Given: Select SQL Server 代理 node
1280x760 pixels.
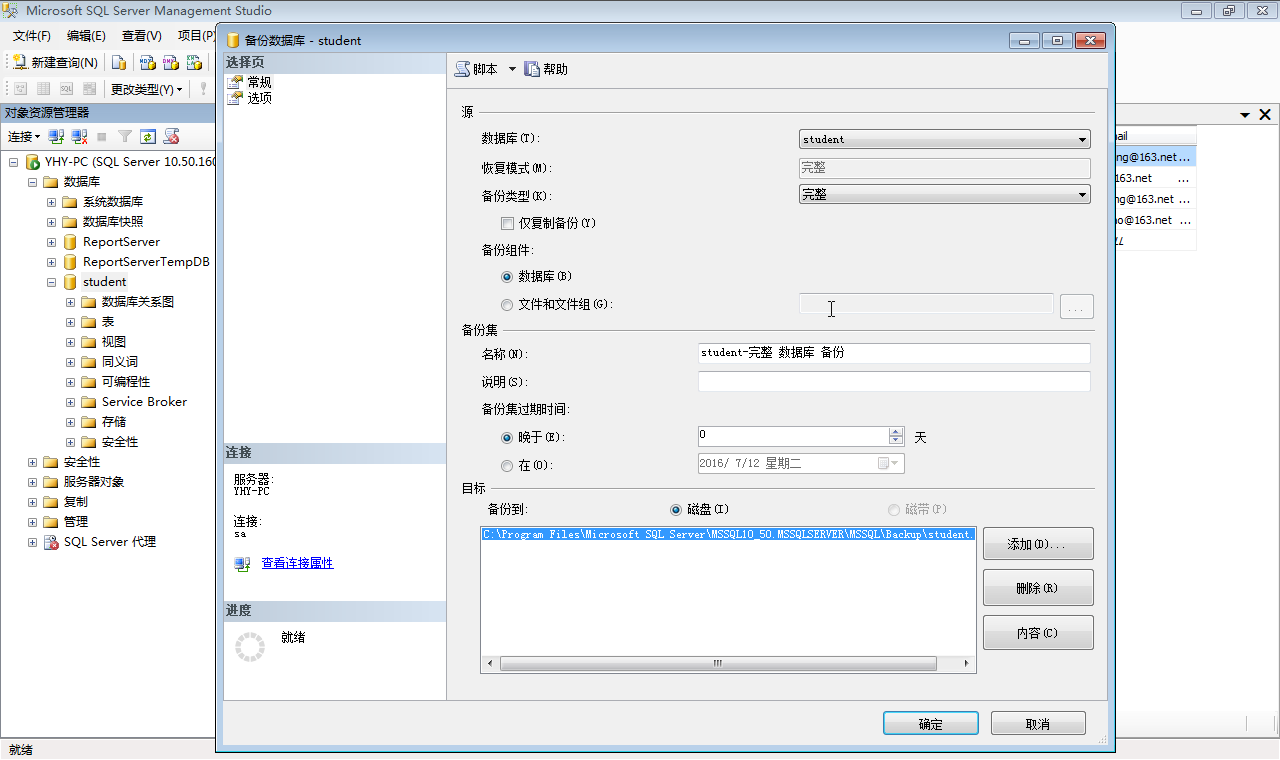Looking at the screenshot, I should (109, 542).
